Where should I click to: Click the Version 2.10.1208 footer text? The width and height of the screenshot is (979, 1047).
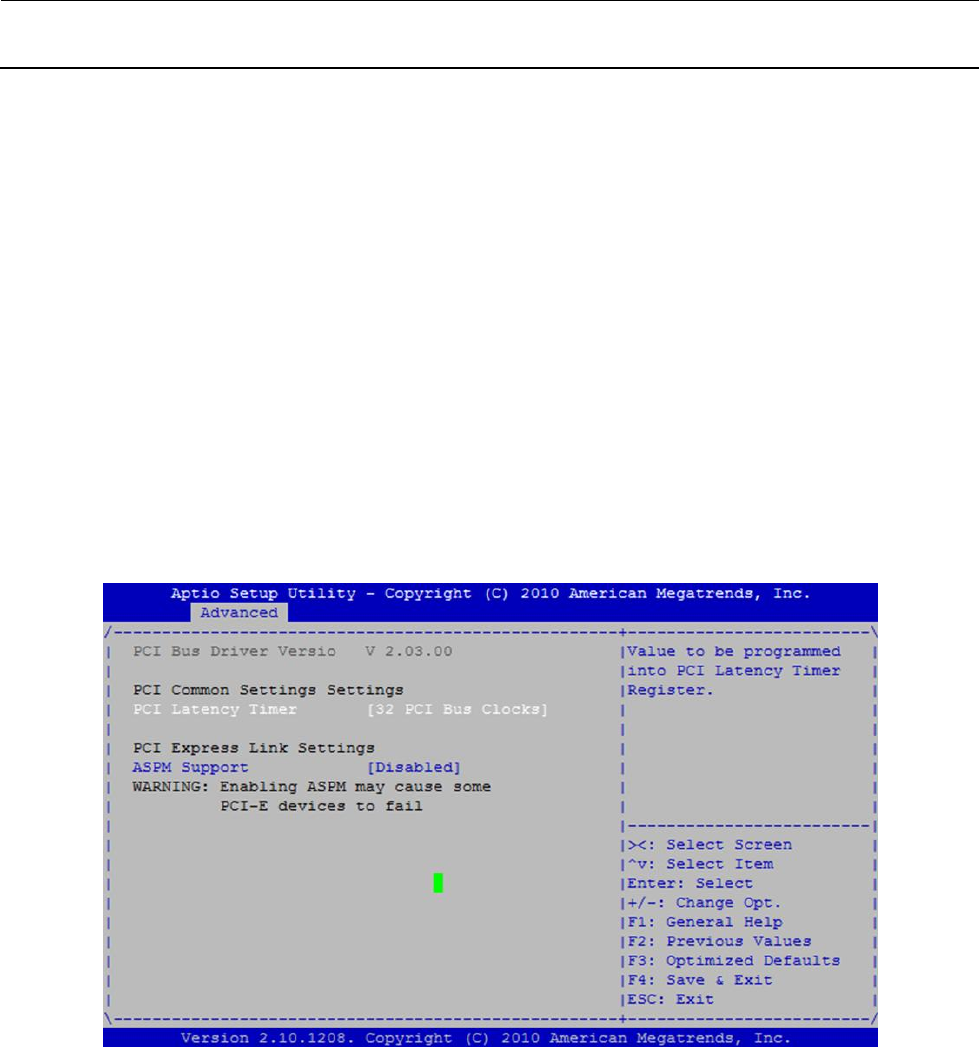pyautogui.click(x=486, y=1038)
